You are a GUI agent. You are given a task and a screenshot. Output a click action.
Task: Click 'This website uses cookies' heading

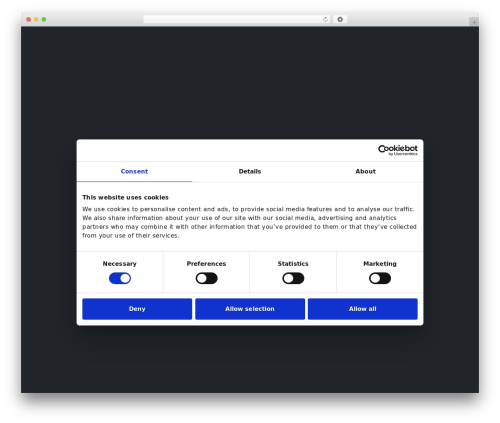pos(125,197)
